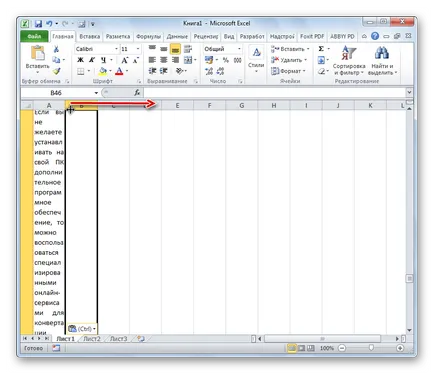Click the Decrease decimal icon

pyautogui.click(x=220, y=71)
